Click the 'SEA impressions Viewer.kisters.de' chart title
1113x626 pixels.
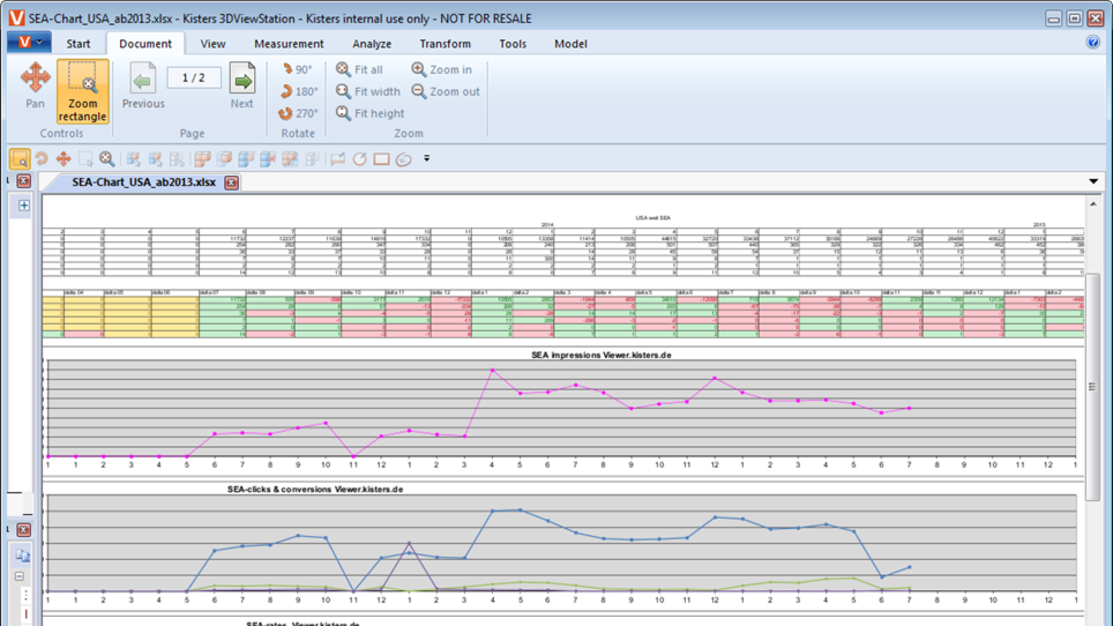pyautogui.click(x=601, y=355)
